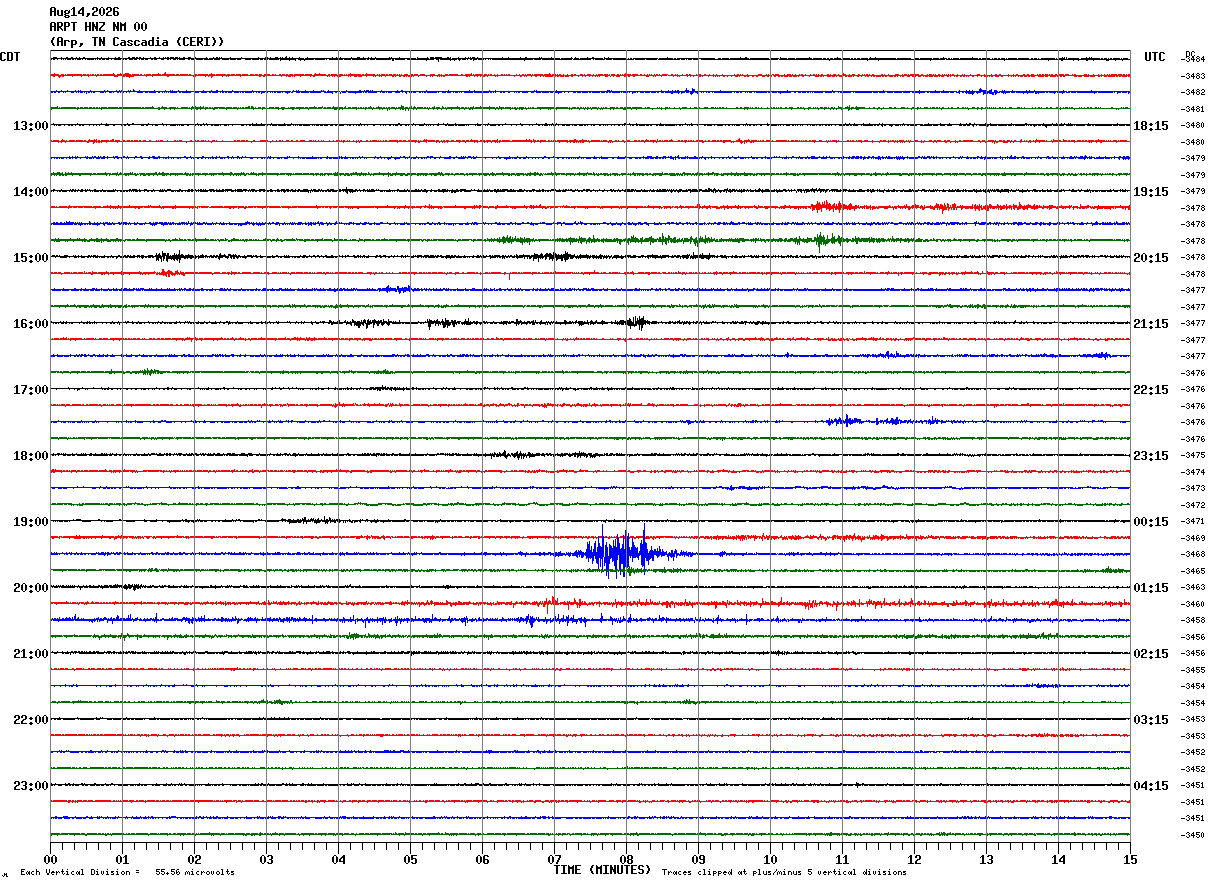
Task: Click the 00 minute axis tick label
Action: [x=50, y=859]
